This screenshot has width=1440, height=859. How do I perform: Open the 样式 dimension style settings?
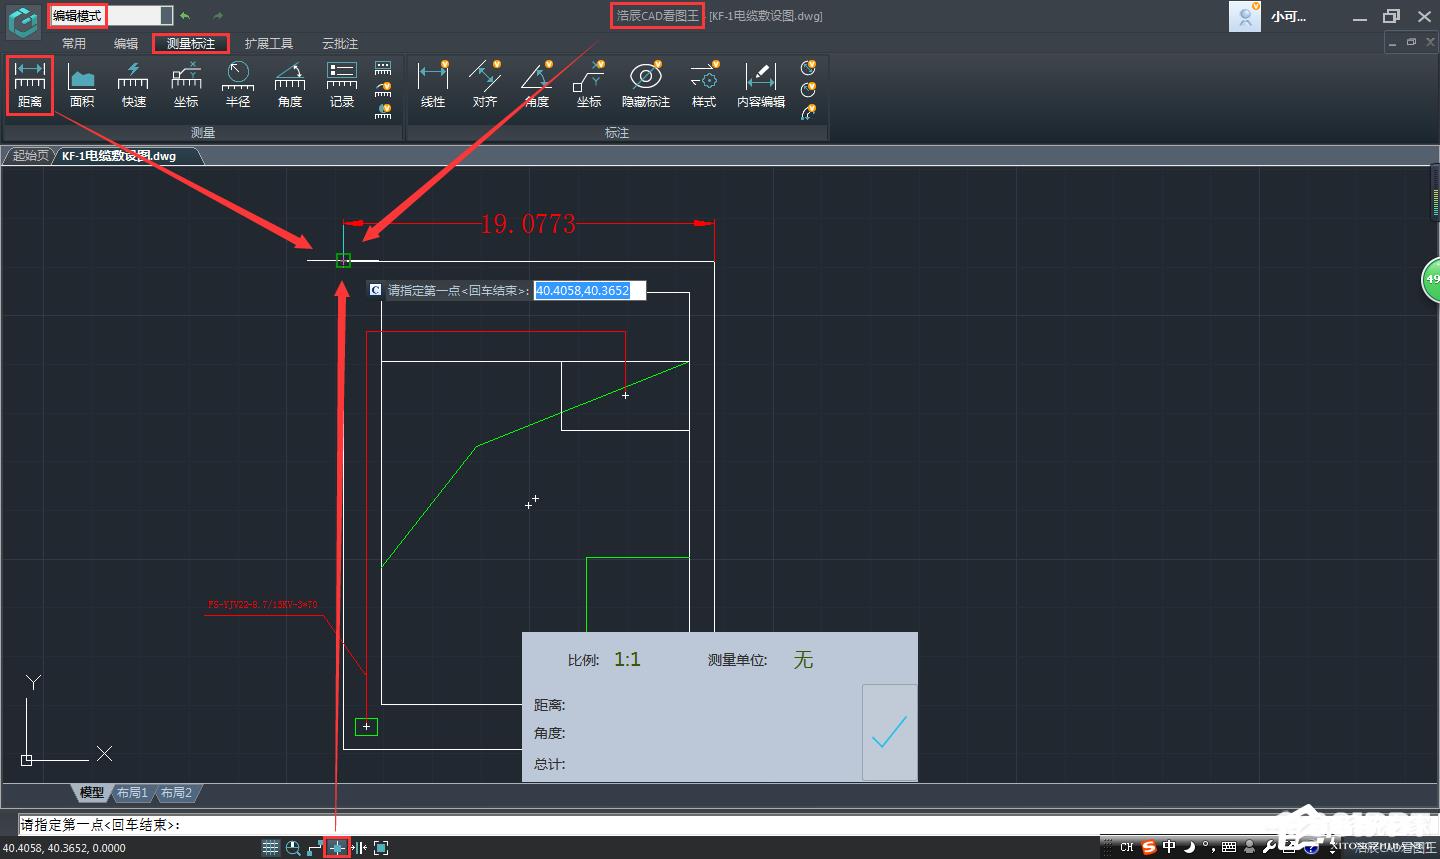click(704, 85)
